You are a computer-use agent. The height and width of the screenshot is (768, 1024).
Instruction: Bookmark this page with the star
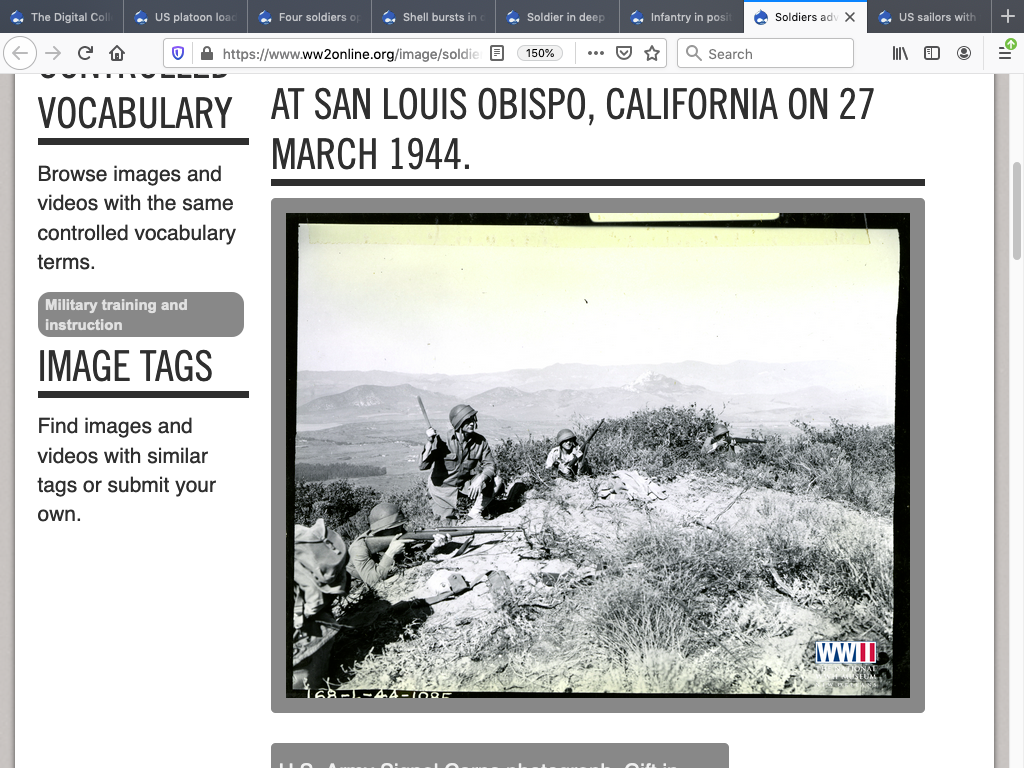pyautogui.click(x=652, y=54)
